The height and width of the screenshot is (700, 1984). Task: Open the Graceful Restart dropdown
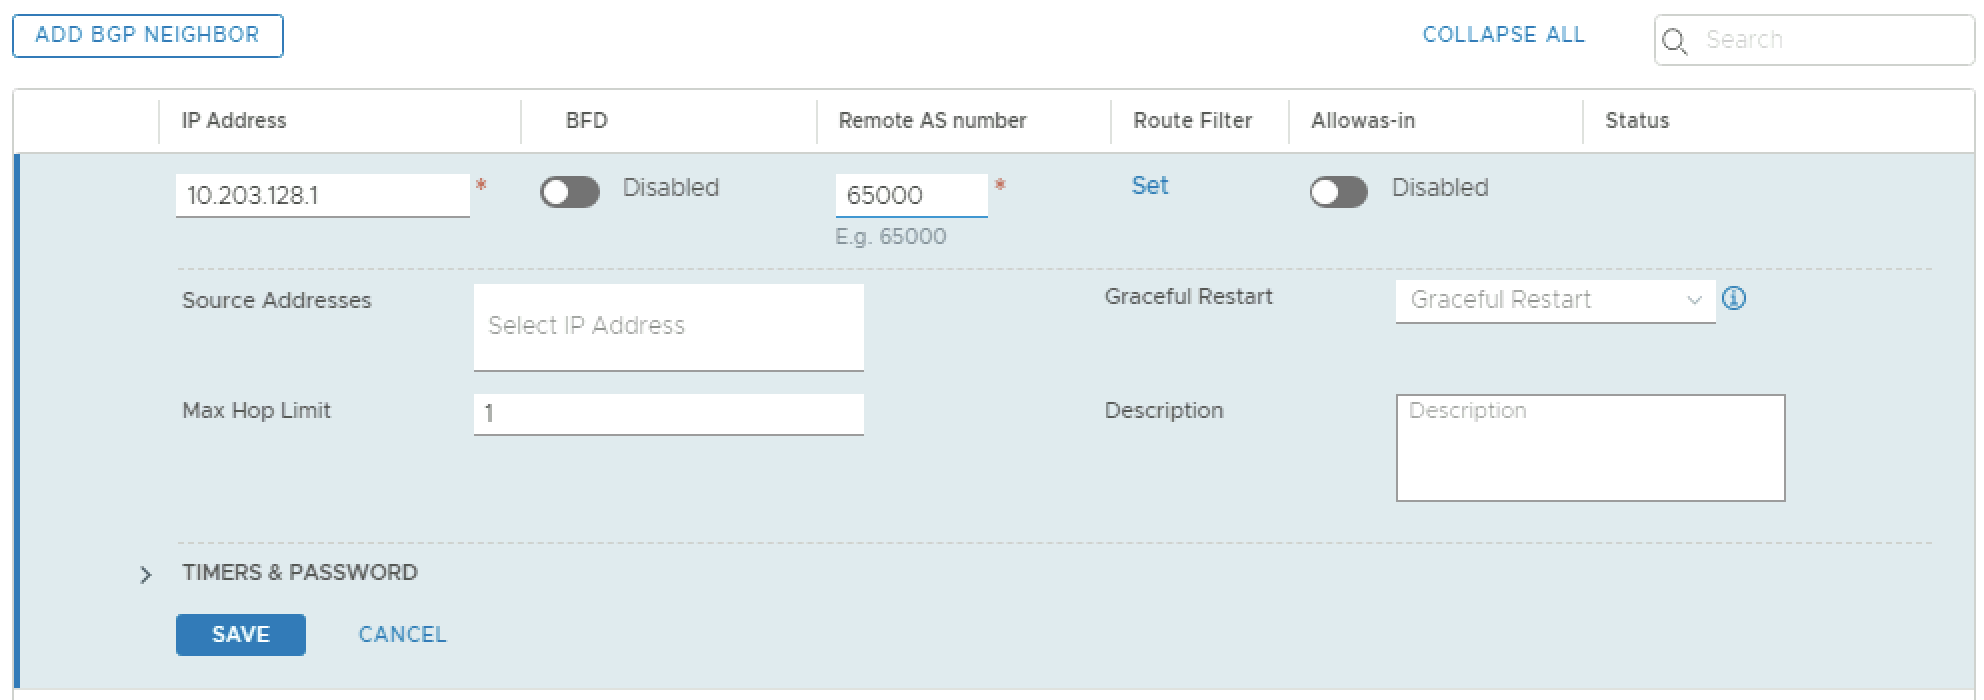coord(1554,300)
